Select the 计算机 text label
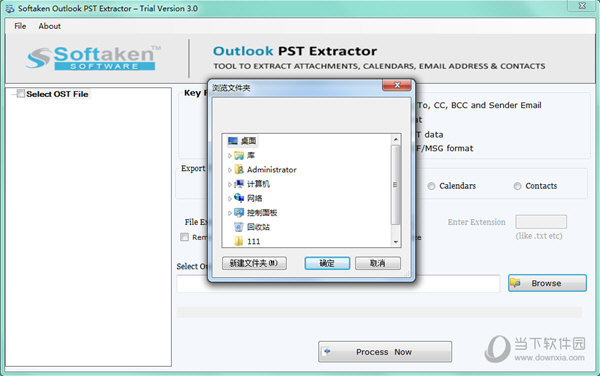The height and width of the screenshot is (376, 600). click(x=258, y=184)
